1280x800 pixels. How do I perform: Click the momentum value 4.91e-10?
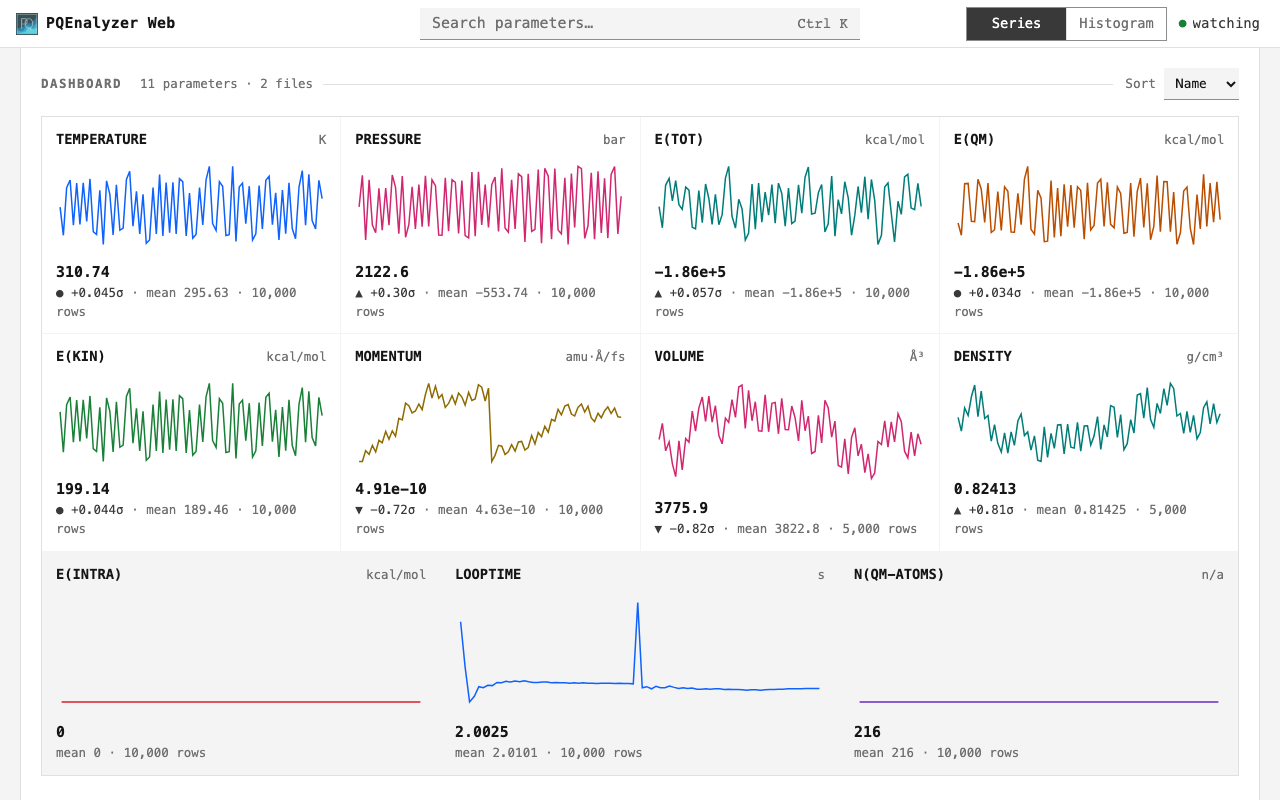pos(391,489)
